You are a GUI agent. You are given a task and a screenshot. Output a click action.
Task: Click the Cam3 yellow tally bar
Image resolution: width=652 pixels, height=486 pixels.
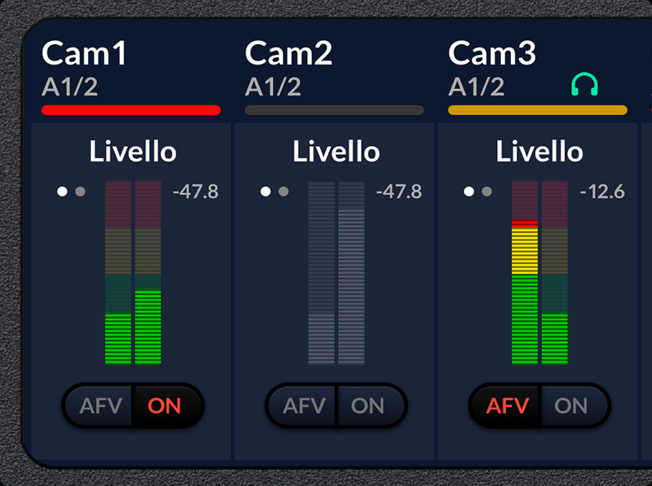point(538,110)
